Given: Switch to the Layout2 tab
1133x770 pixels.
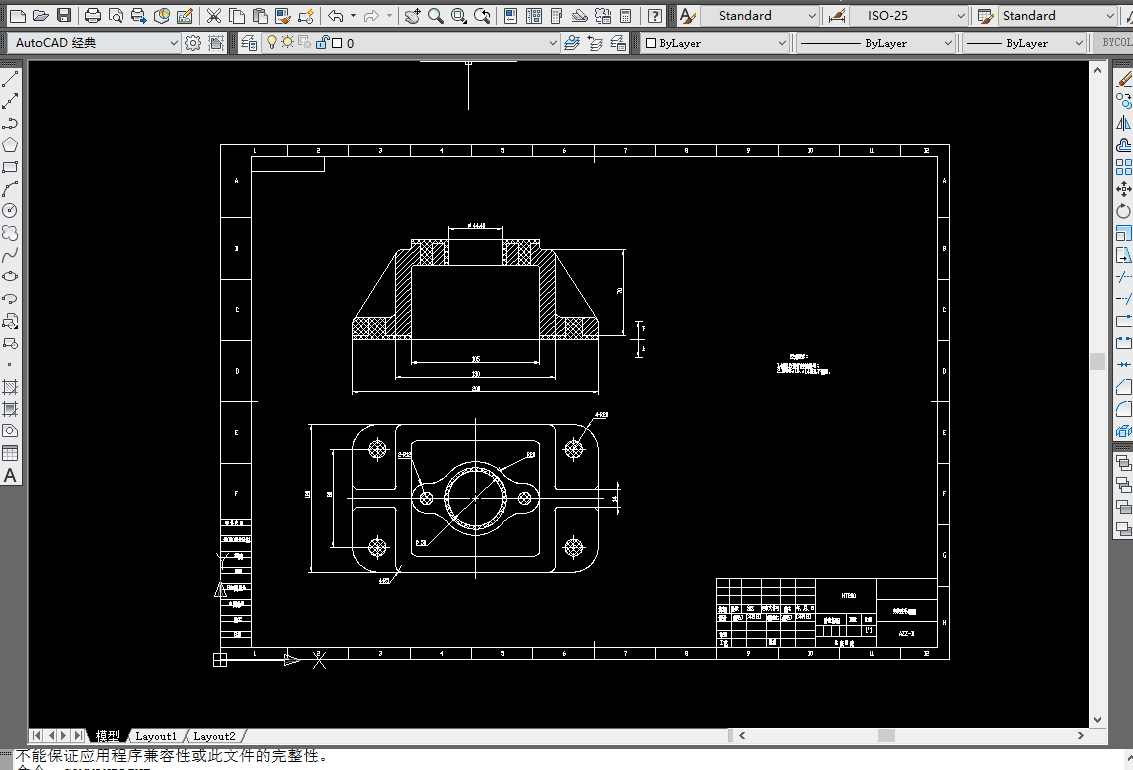Looking at the screenshot, I should pos(215,736).
